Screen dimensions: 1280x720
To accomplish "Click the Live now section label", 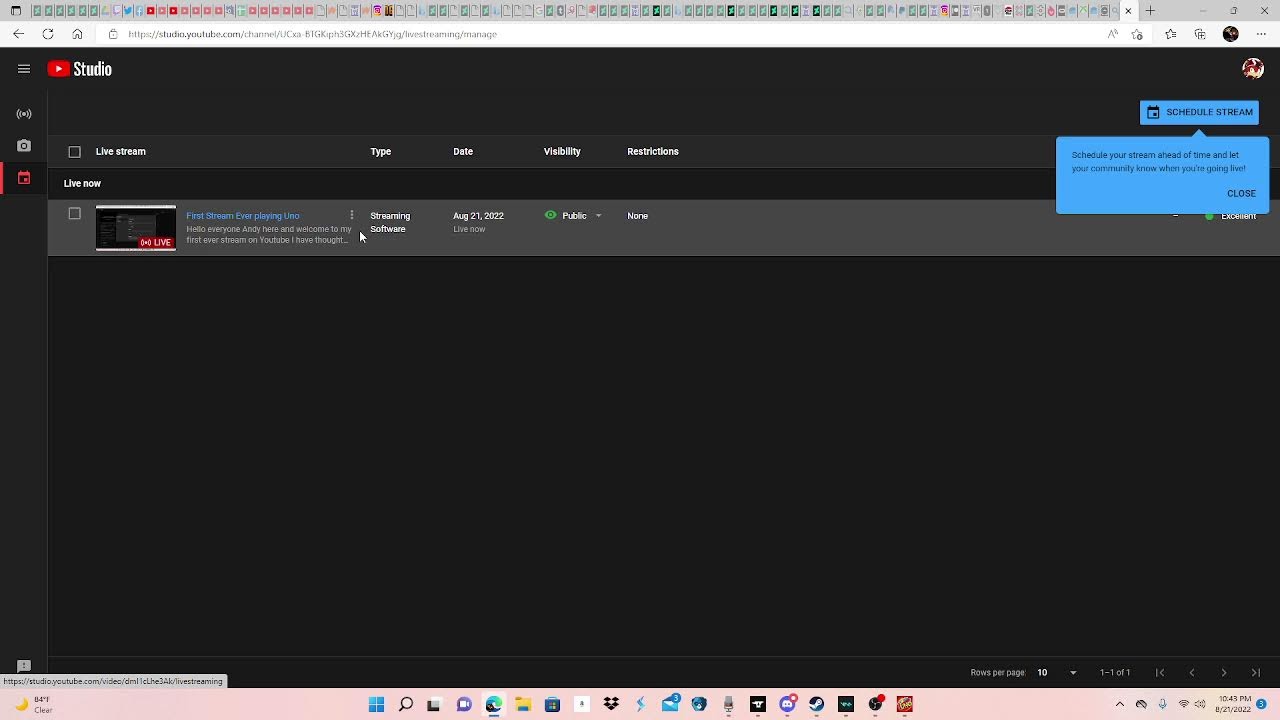I will pos(82,184).
